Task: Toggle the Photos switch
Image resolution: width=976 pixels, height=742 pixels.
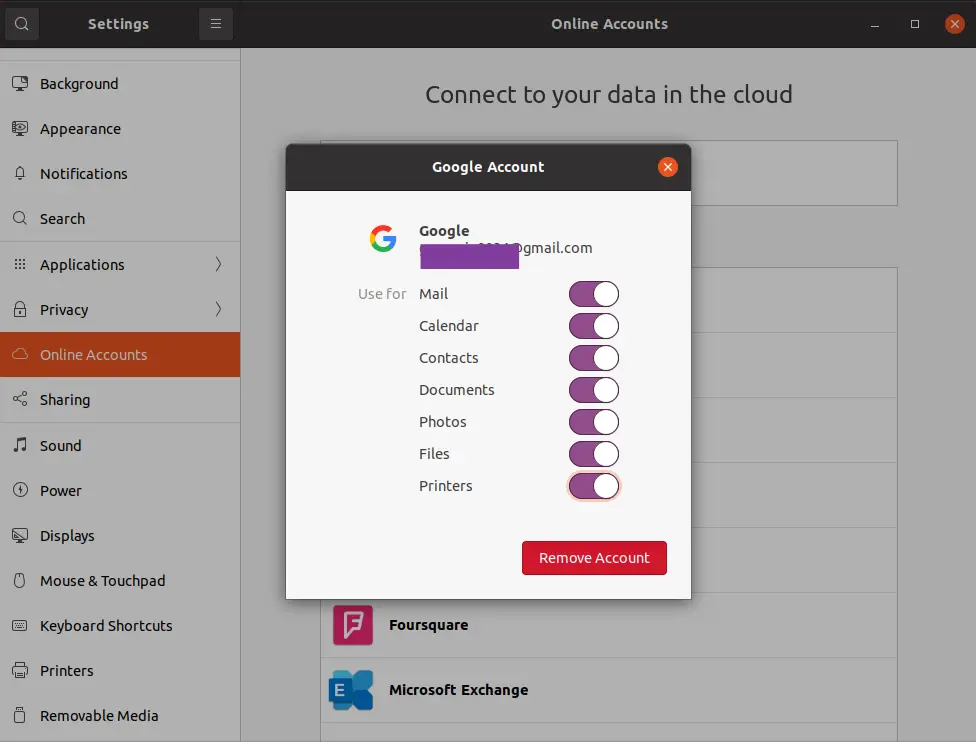Action: [x=594, y=421]
